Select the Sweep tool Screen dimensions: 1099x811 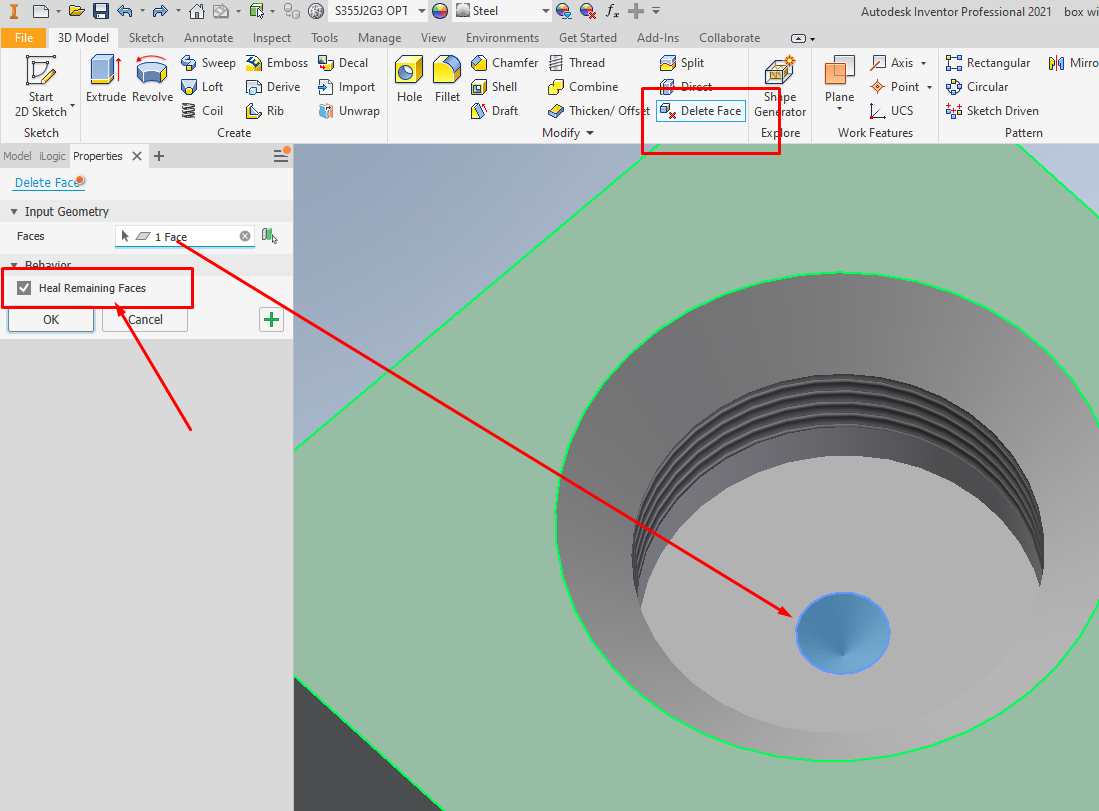(x=208, y=62)
